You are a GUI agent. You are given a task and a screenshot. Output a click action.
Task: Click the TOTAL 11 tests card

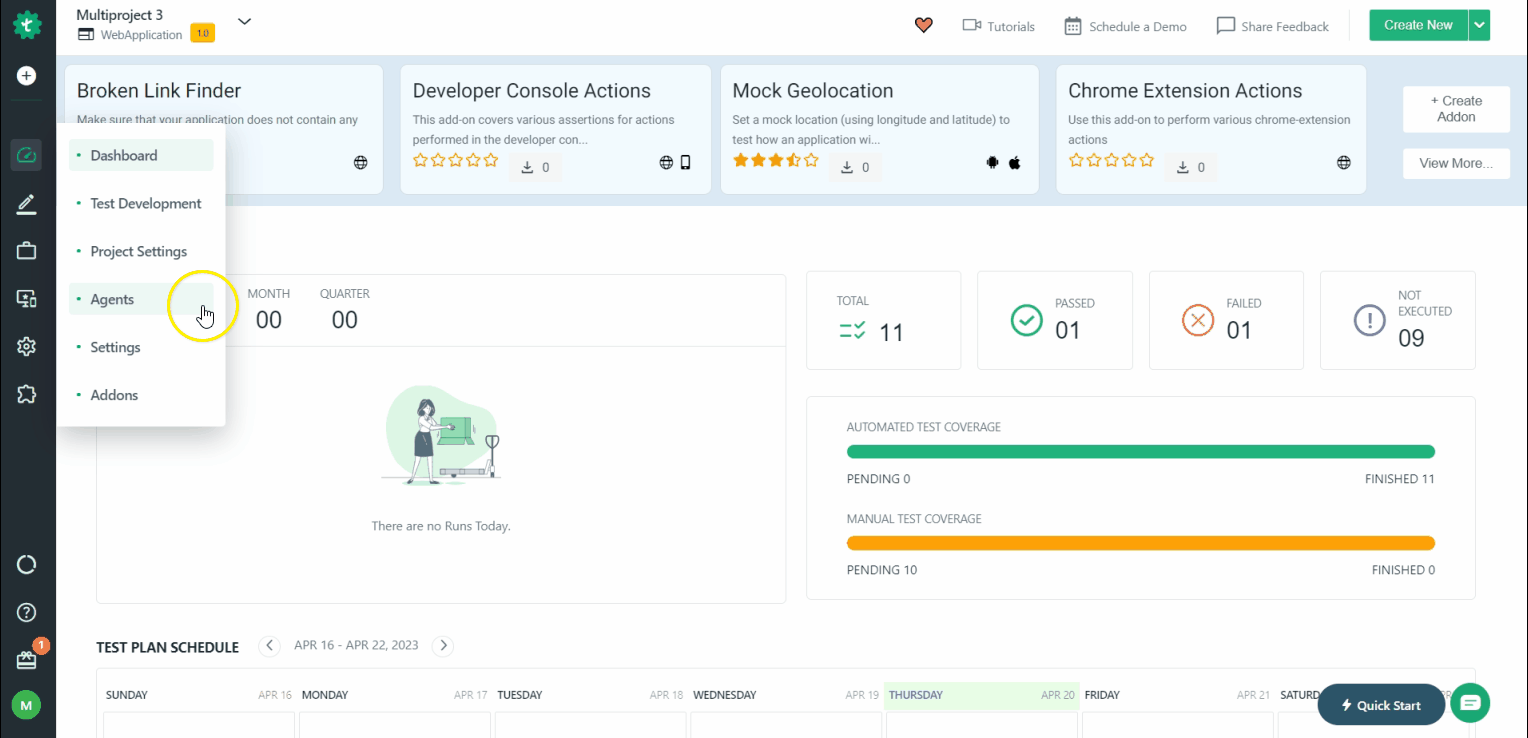coord(883,320)
